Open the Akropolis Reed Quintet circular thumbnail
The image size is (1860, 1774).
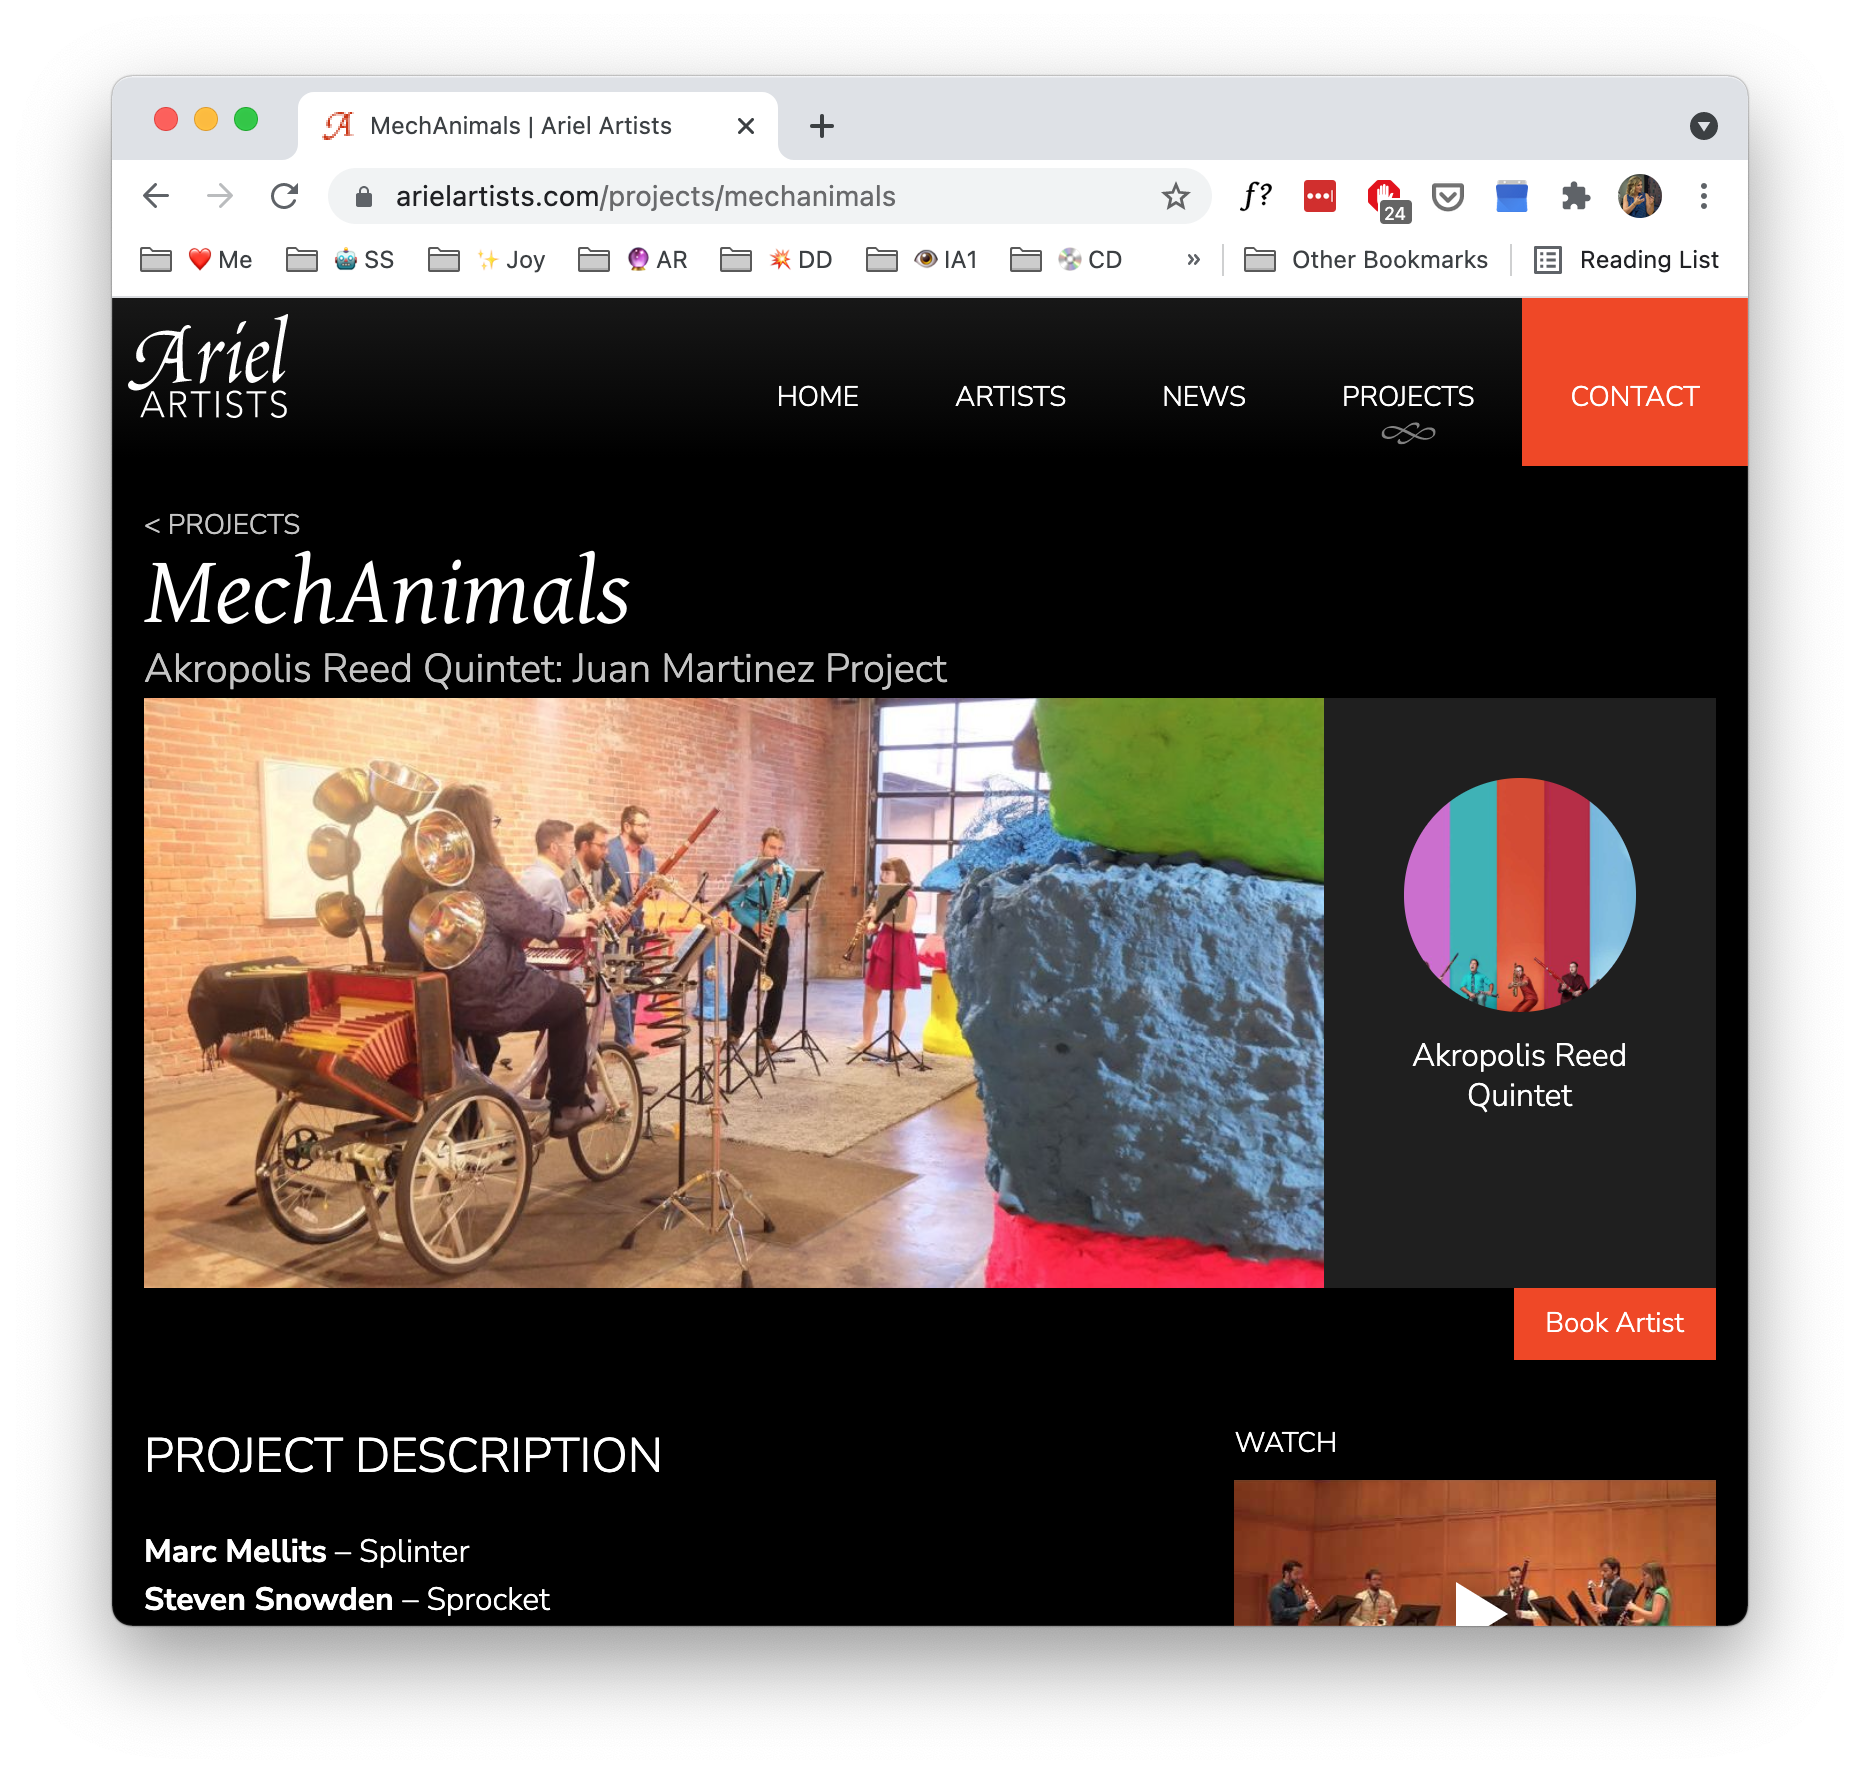click(1519, 895)
